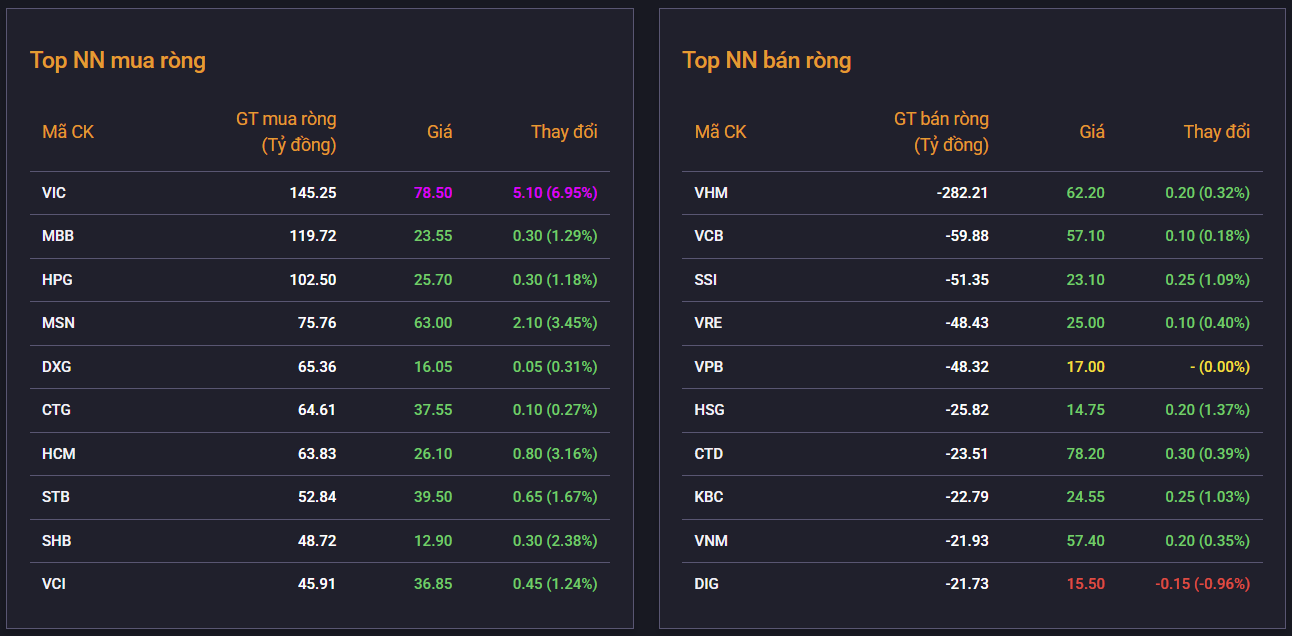Choose the KBC stock ticker
The width and height of the screenshot is (1292, 636).
click(709, 497)
